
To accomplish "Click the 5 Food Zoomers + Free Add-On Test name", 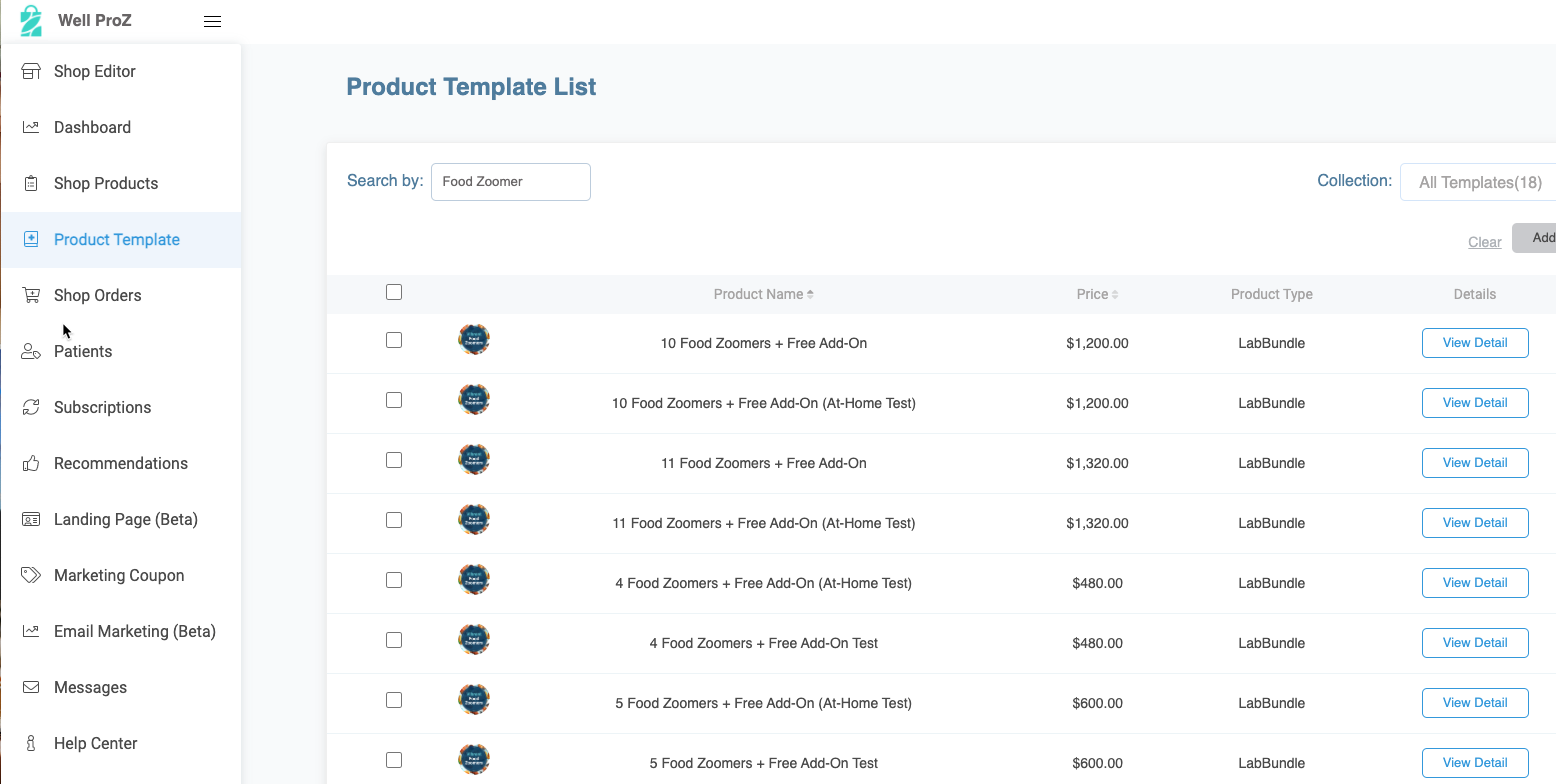I will coord(764,763).
